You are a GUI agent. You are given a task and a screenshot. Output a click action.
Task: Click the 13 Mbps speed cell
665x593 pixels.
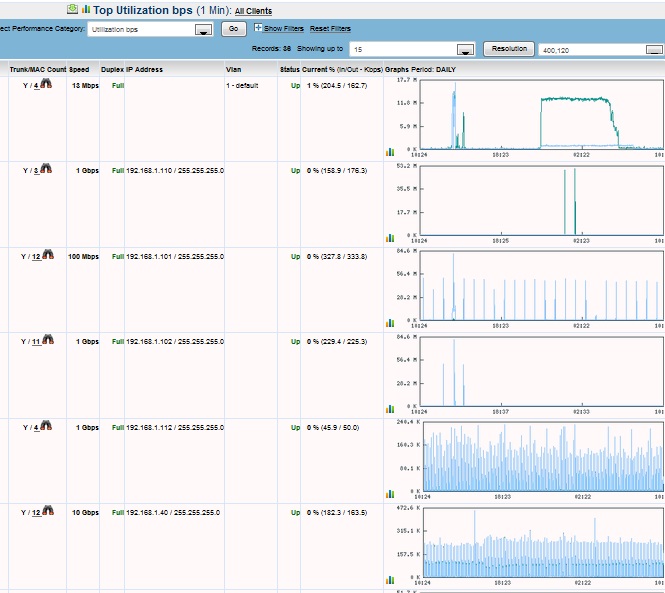[x=85, y=85]
